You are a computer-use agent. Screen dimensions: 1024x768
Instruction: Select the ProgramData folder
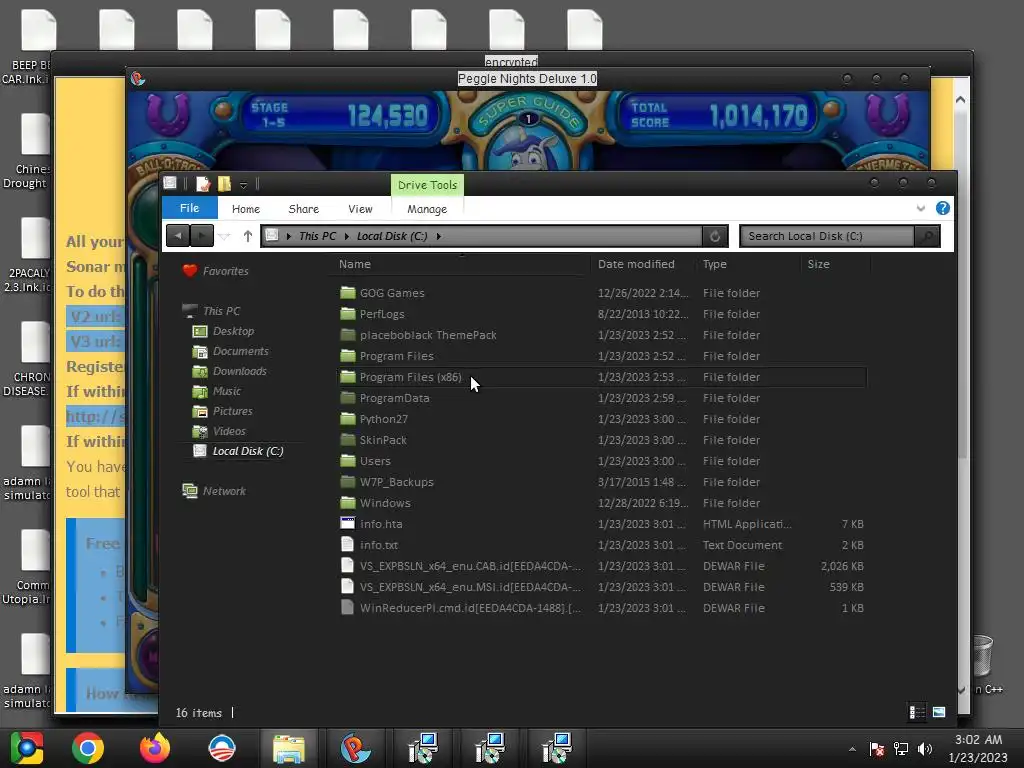click(x=394, y=398)
